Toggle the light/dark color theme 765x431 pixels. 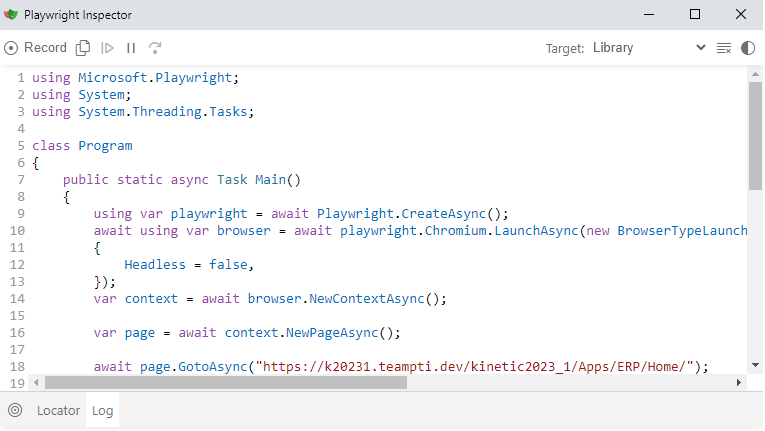coord(748,48)
